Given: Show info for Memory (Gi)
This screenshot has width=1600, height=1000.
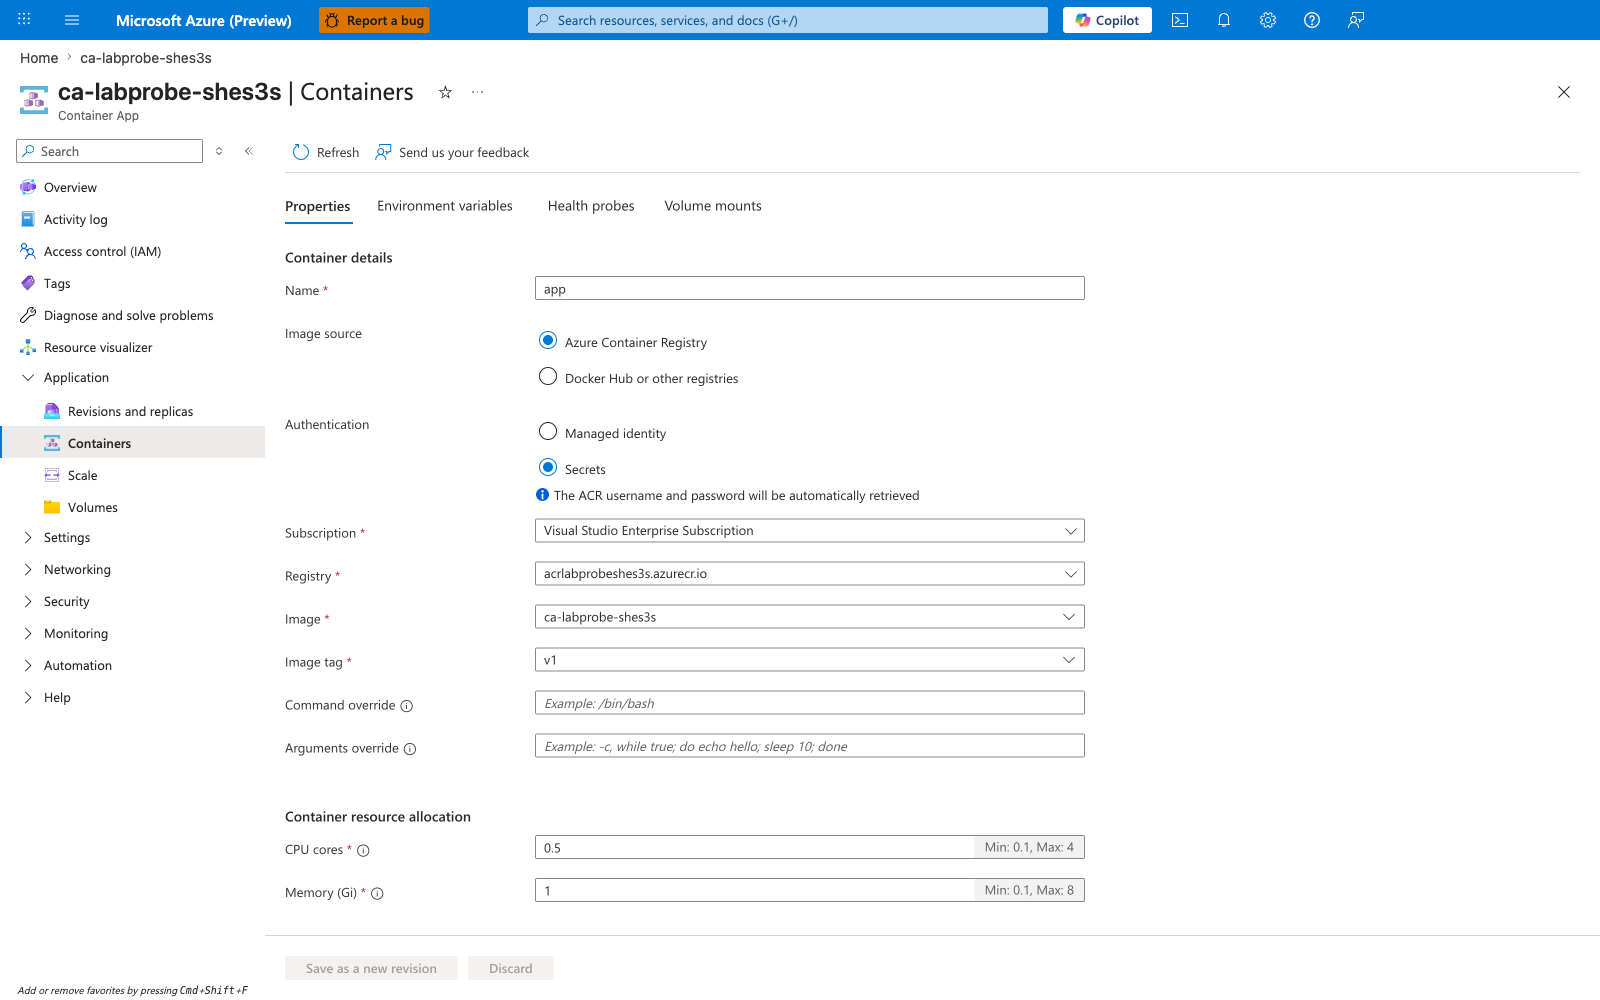Looking at the screenshot, I should 378,894.
